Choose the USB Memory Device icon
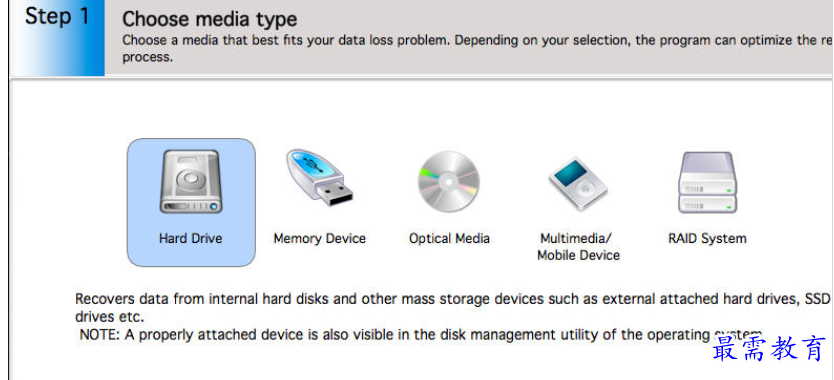Screen dimensions: 834x380 320,178
